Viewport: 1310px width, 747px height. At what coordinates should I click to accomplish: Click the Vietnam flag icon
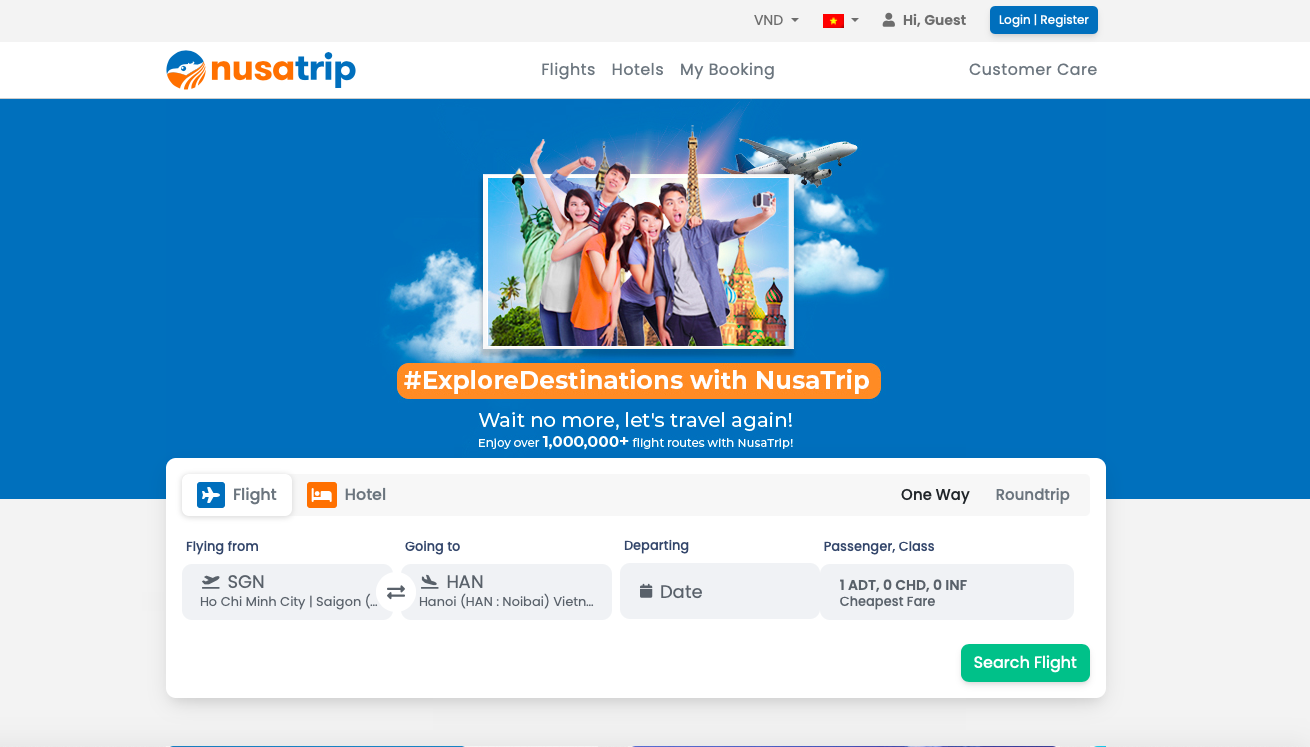point(833,21)
